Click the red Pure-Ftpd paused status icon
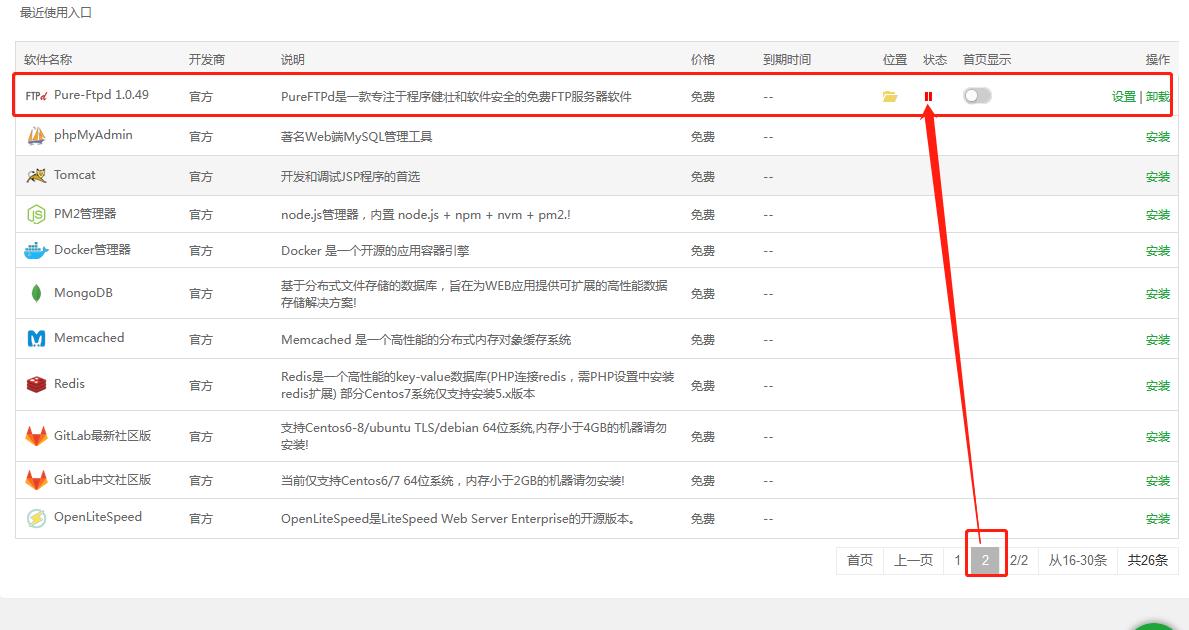The image size is (1189, 630). coord(929,97)
